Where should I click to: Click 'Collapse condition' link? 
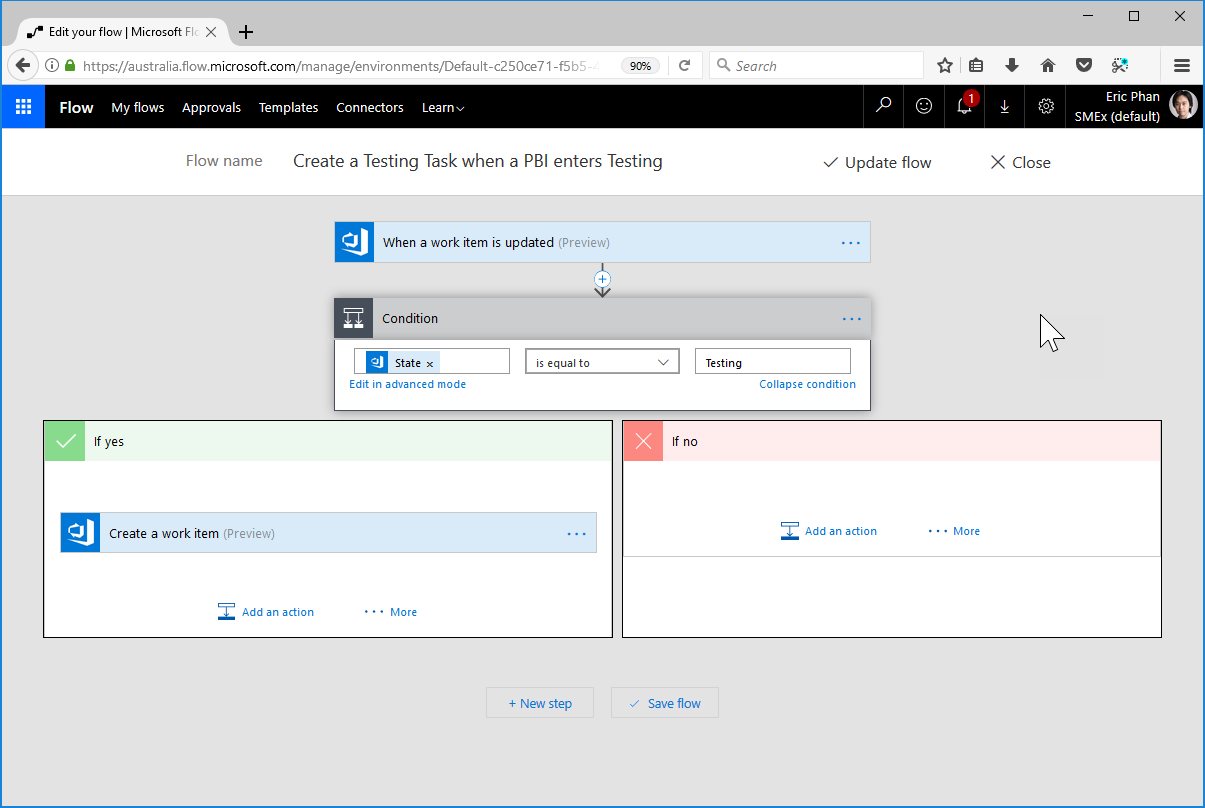point(807,384)
